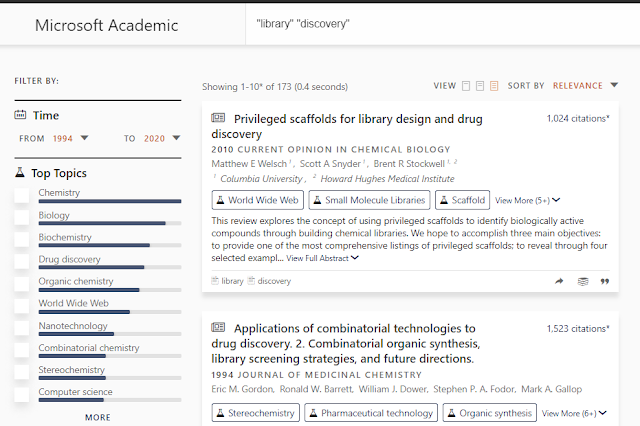640x426 pixels.
Task: Open Privileged scaffolds for library design paper
Action: click(347, 126)
